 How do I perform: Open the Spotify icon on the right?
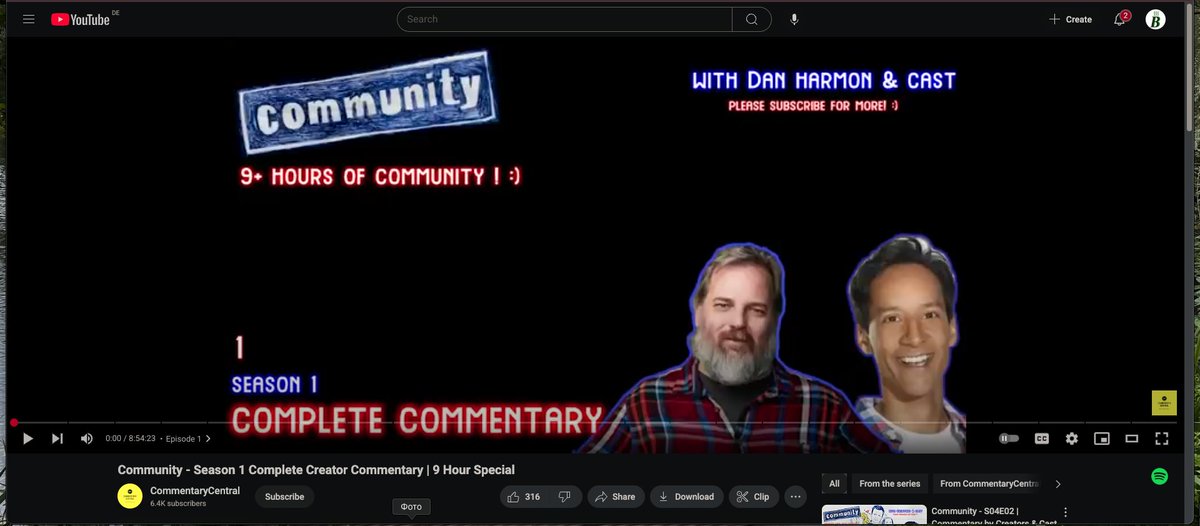[x=1159, y=476]
